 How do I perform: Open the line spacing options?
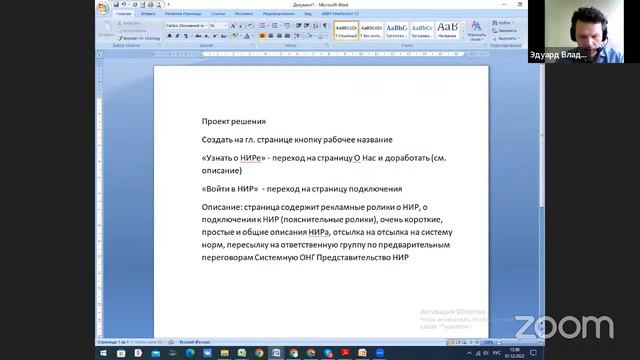coord(297,36)
